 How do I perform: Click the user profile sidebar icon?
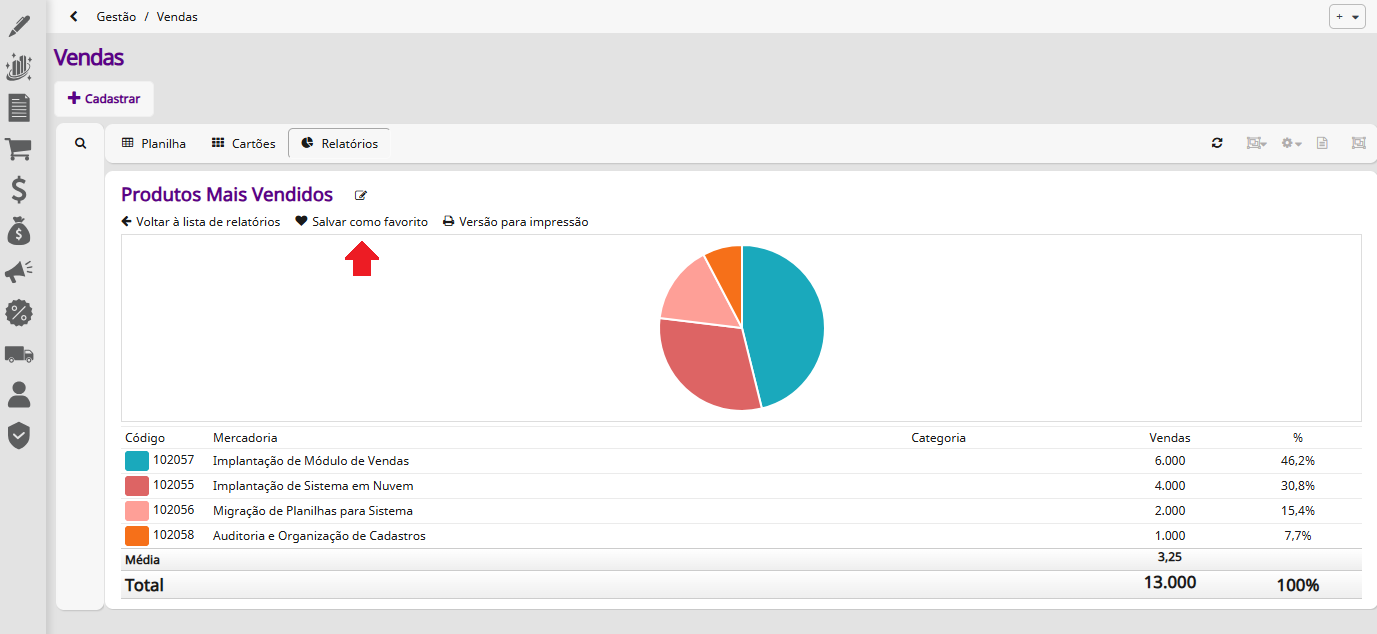18,395
